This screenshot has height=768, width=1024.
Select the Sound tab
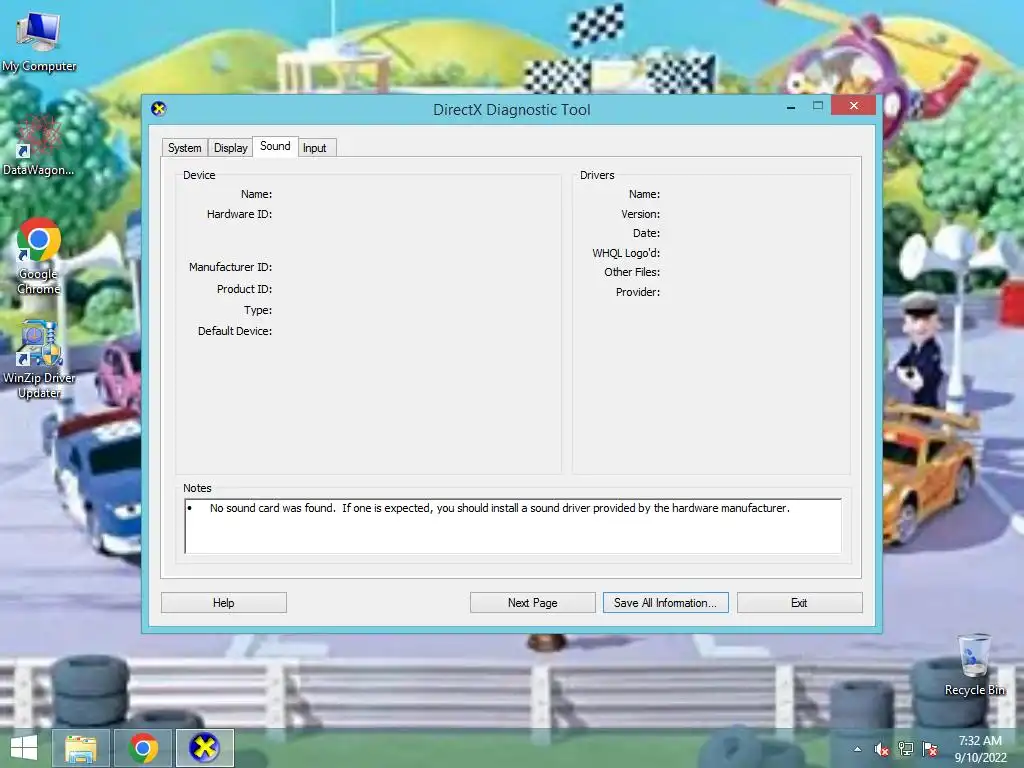(276, 146)
